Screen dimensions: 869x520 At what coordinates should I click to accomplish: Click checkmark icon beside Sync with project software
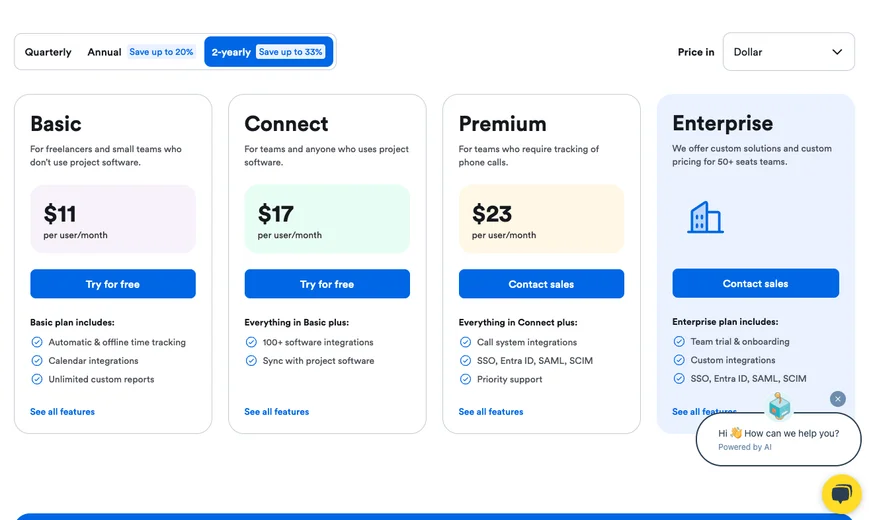click(x=252, y=361)
